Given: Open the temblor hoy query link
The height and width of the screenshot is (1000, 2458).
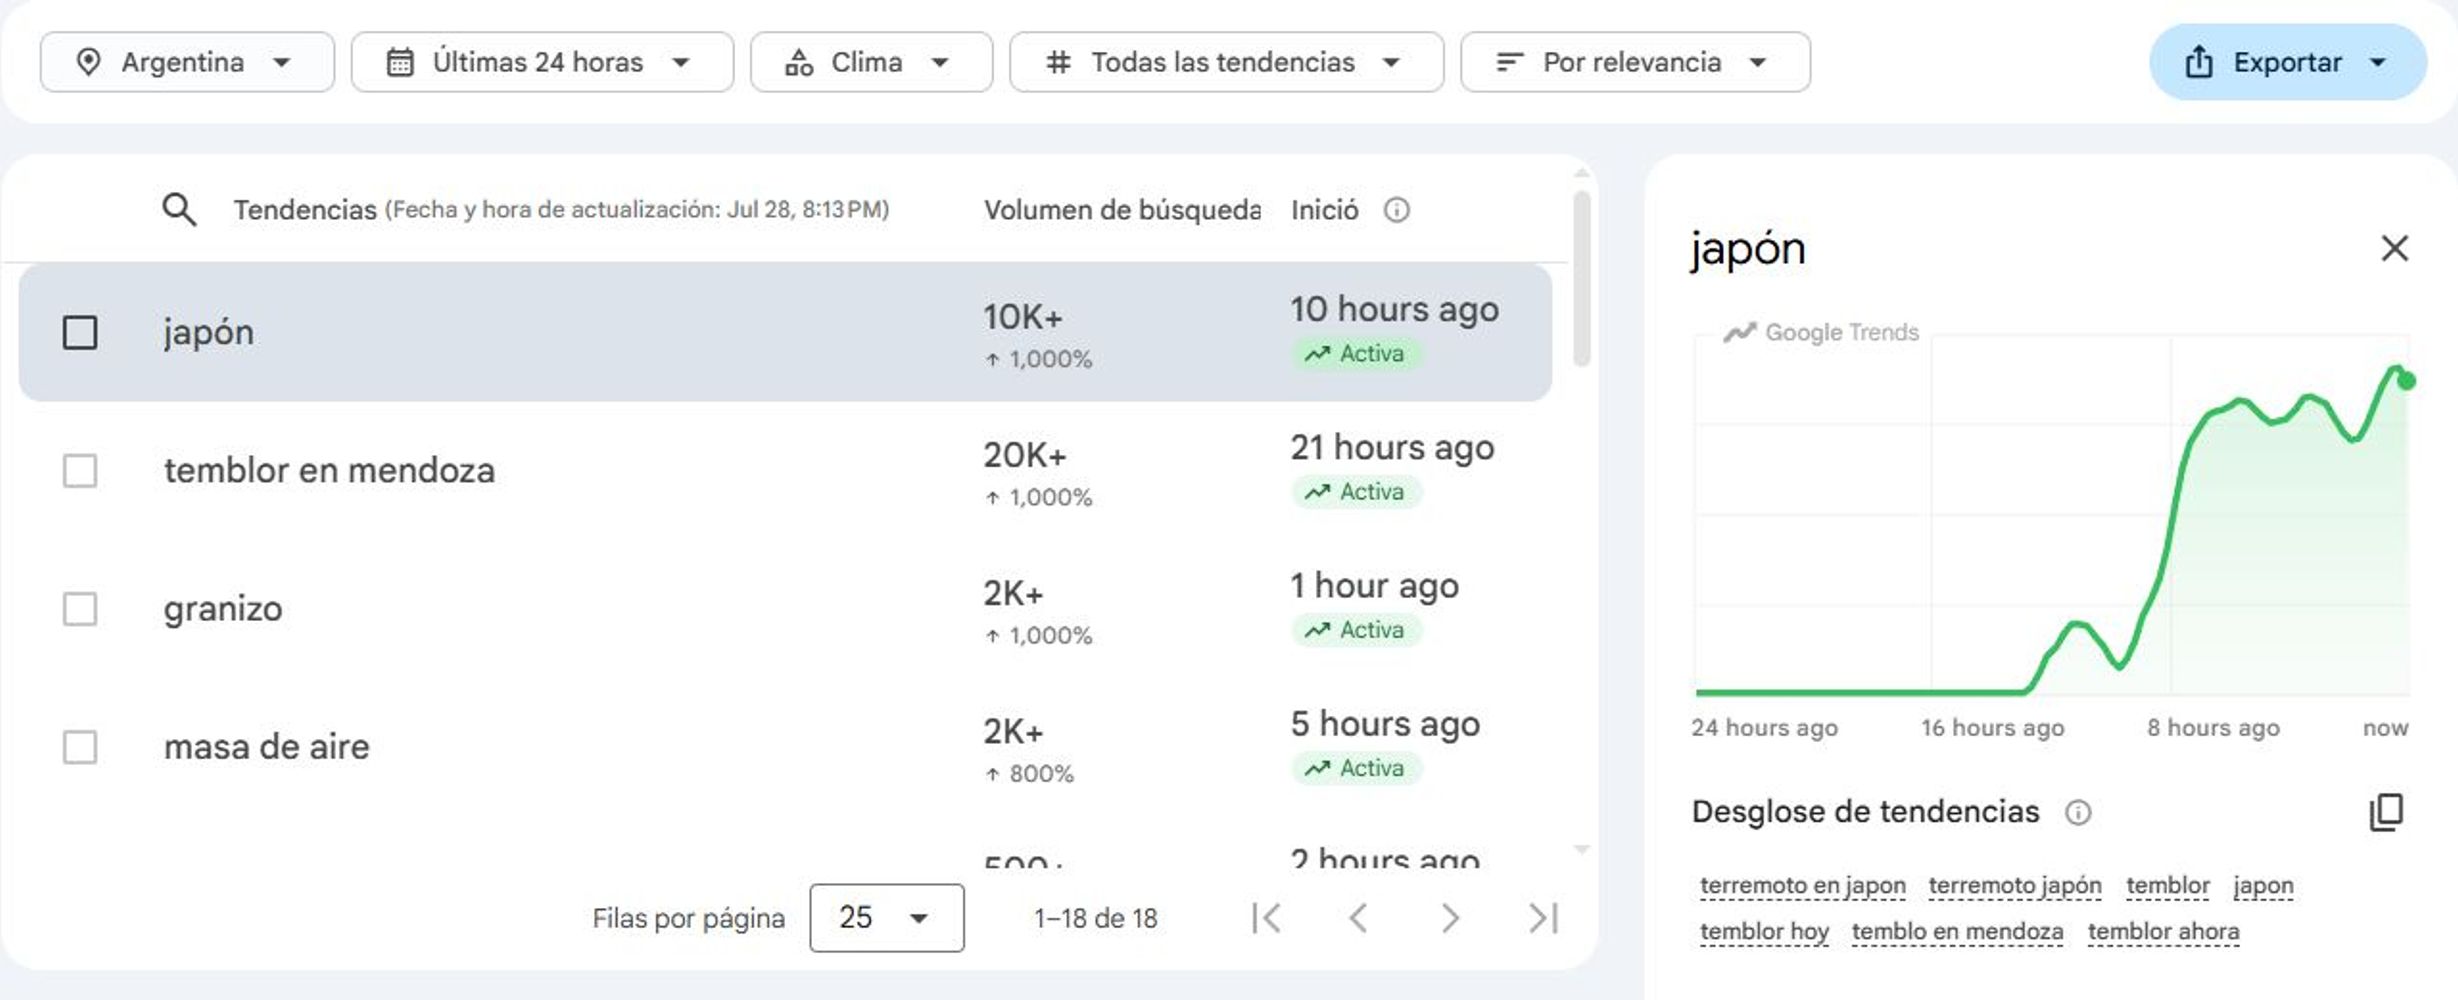Looking at the screenshot, I should click(x=1764, y=932).
